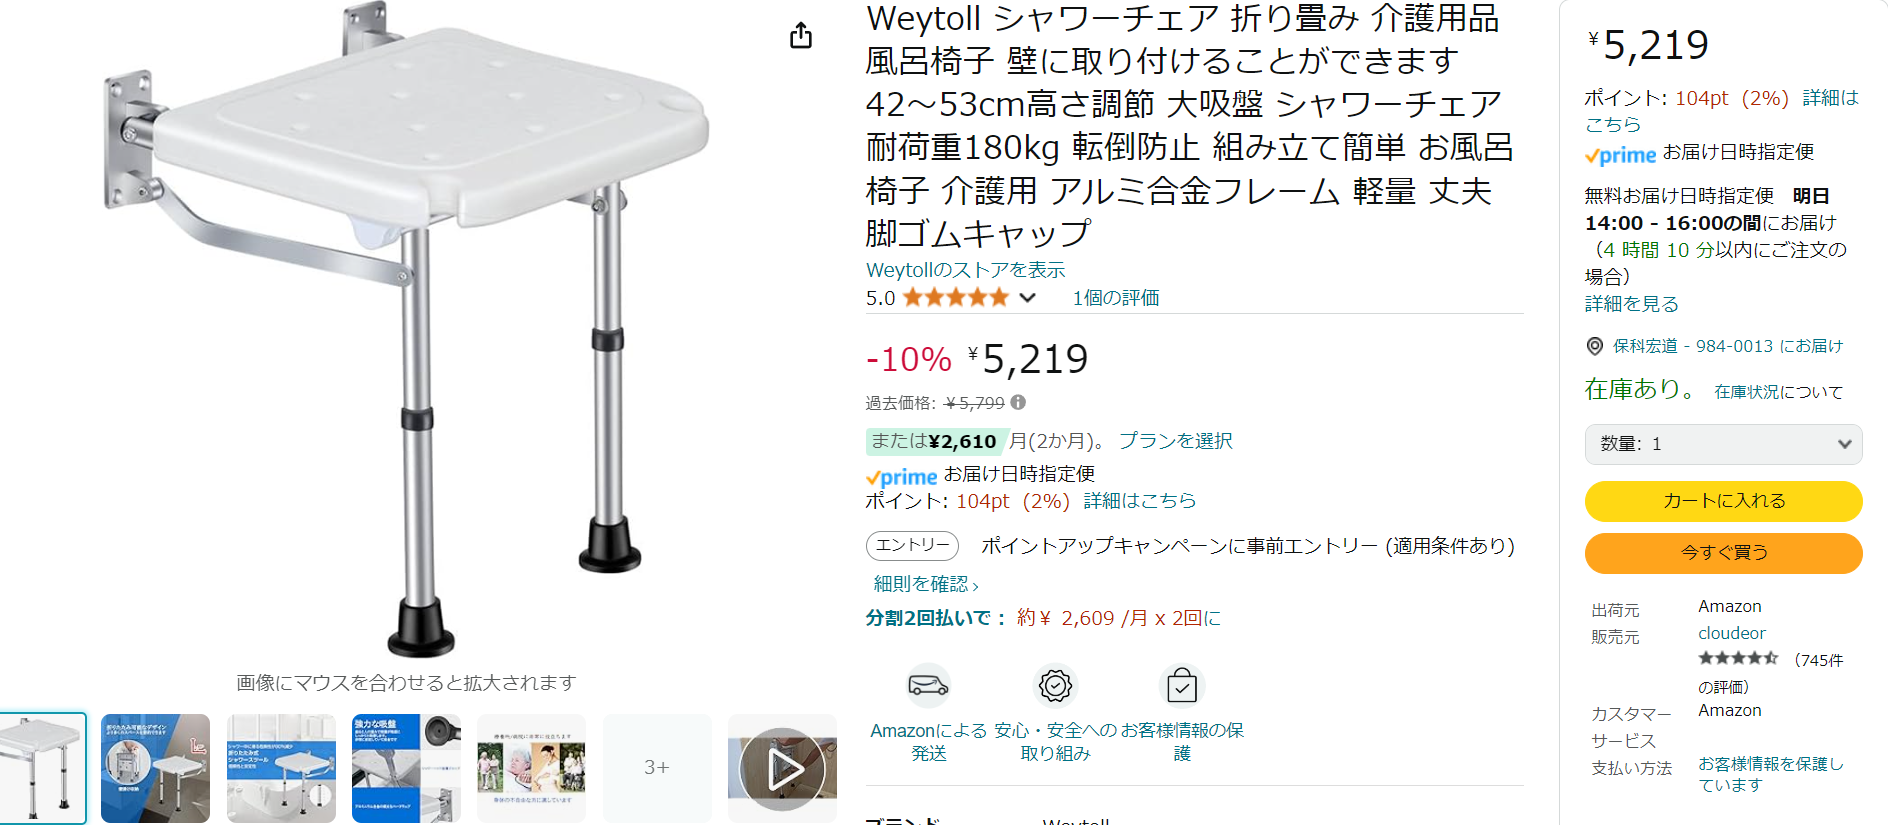Open the 3+ more images thumbnail
The width and height of the screenshot is (1888, 825).
pyautogui.click(x=657, y=768)
